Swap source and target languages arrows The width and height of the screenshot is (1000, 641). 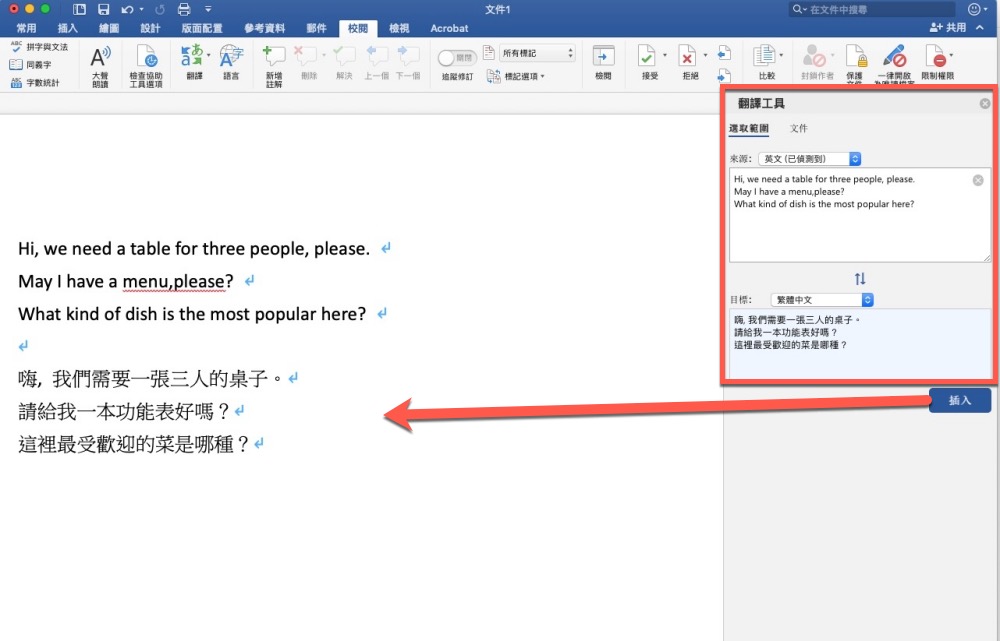pyautogui.click(x=860, y=279)
